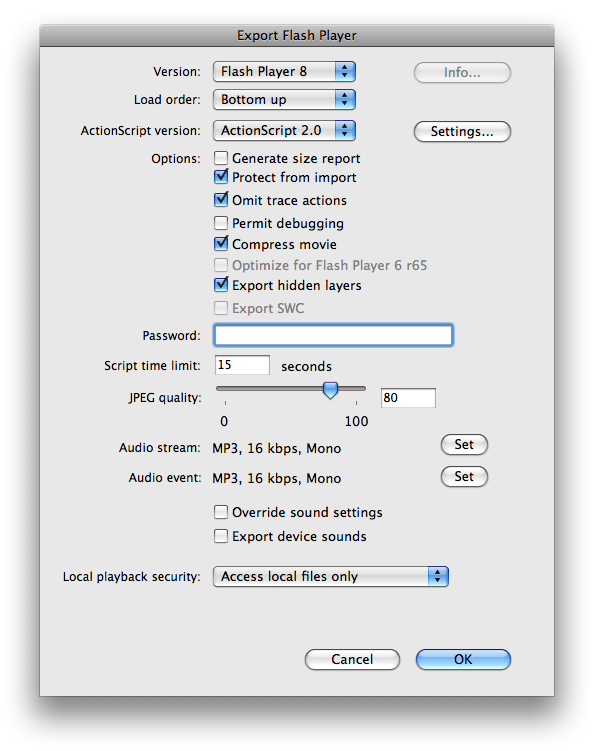594x751 pixels.
Task: Click the Script time limit field
Action: (242, 365)
